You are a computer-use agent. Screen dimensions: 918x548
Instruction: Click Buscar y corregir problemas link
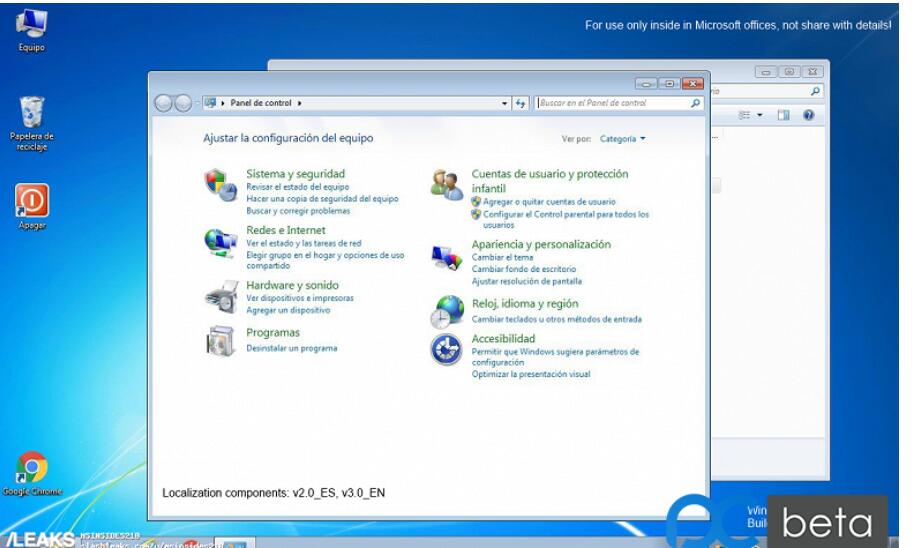click(298, 211)
